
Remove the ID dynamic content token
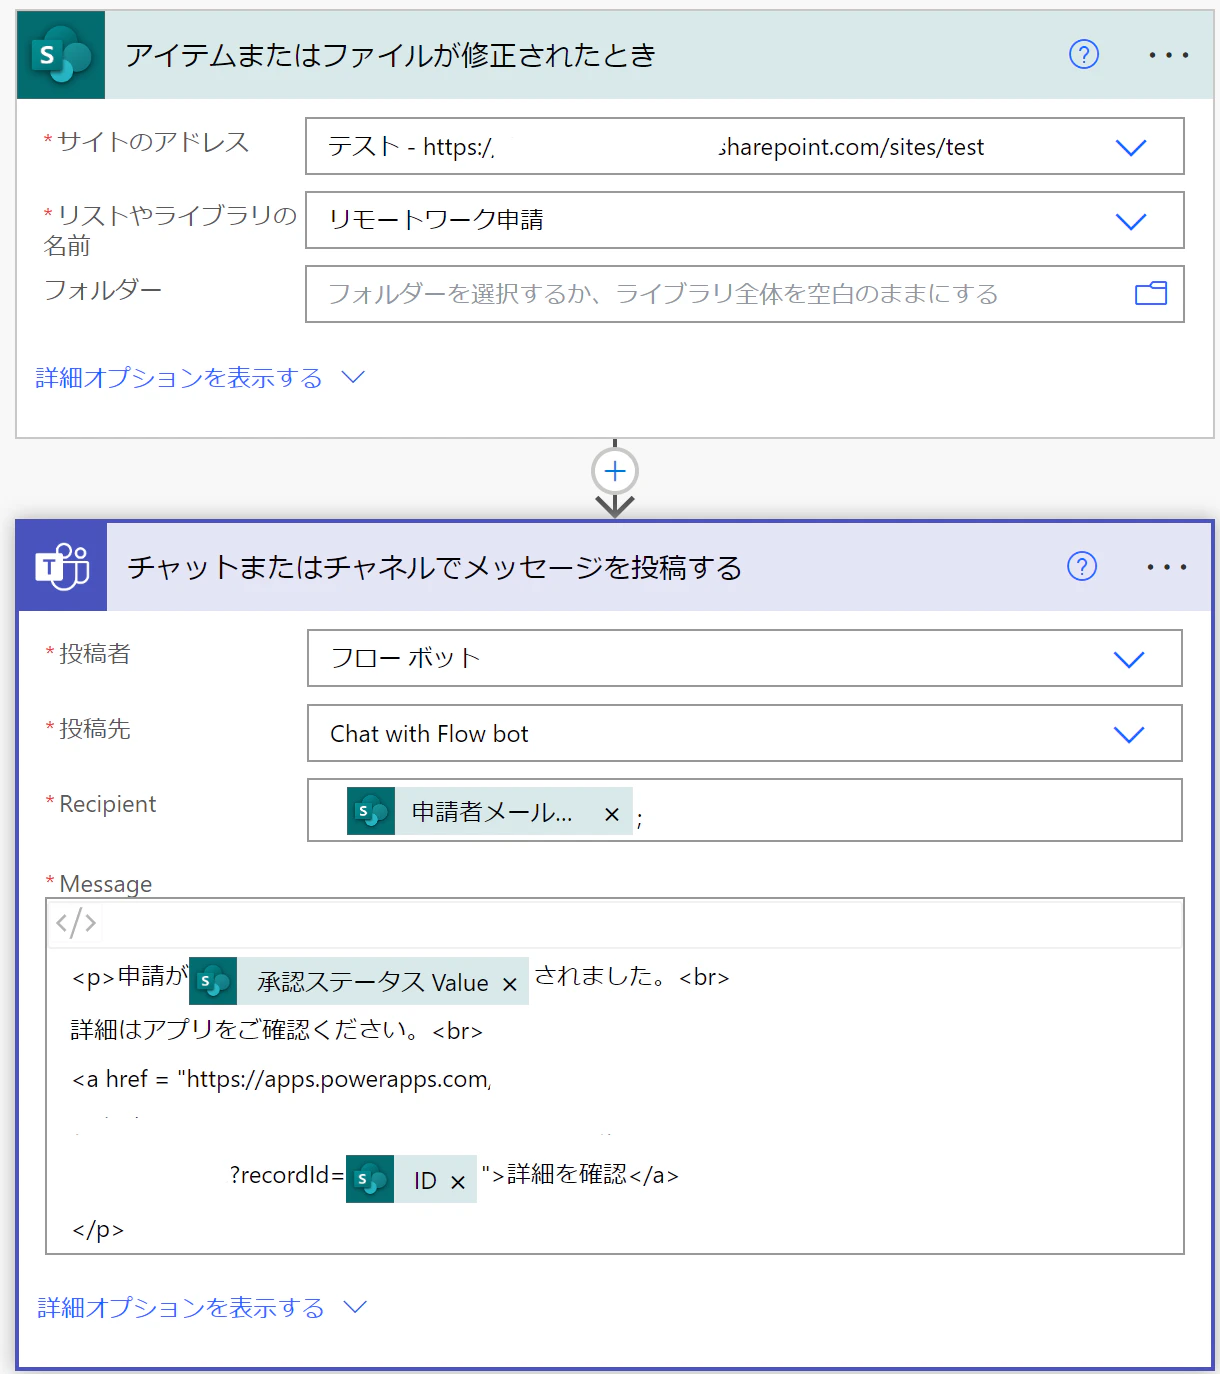click(458, 1182)
